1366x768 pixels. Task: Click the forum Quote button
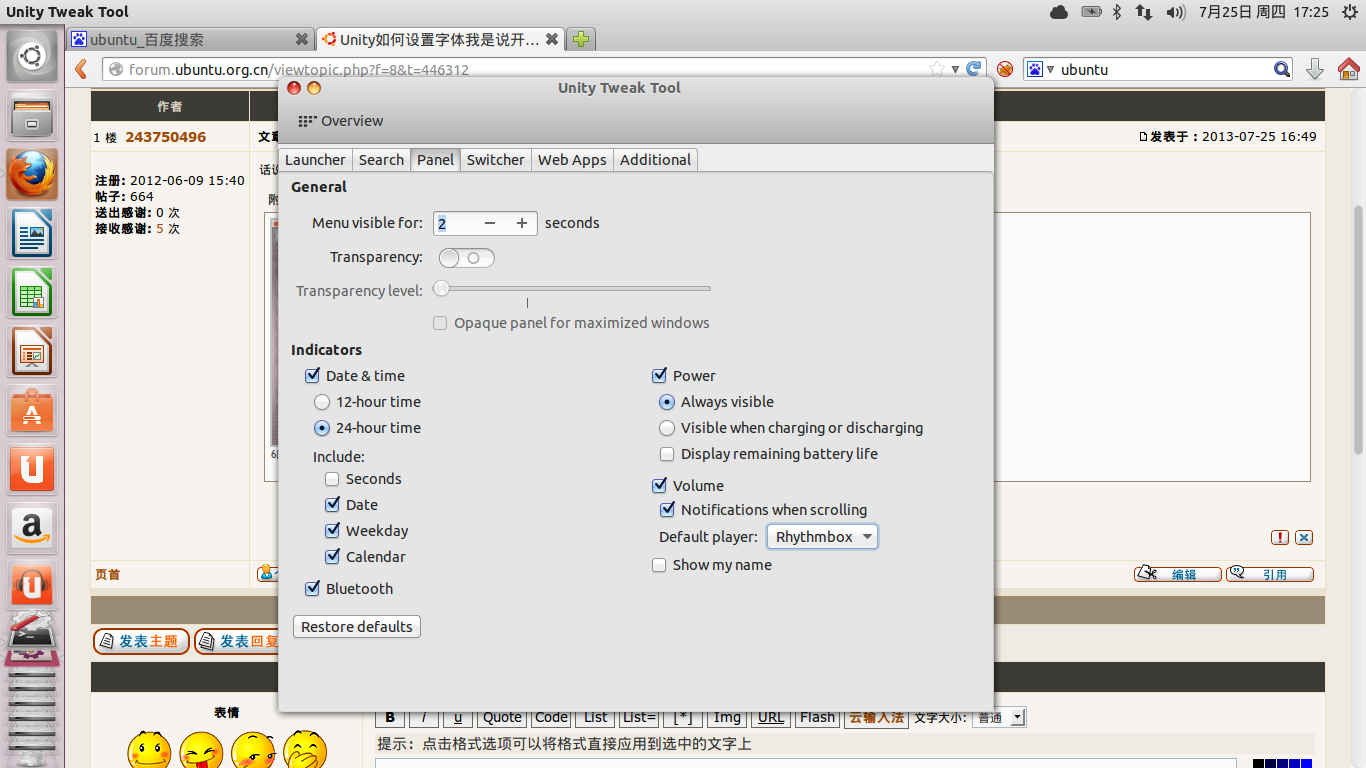[502, 717]
